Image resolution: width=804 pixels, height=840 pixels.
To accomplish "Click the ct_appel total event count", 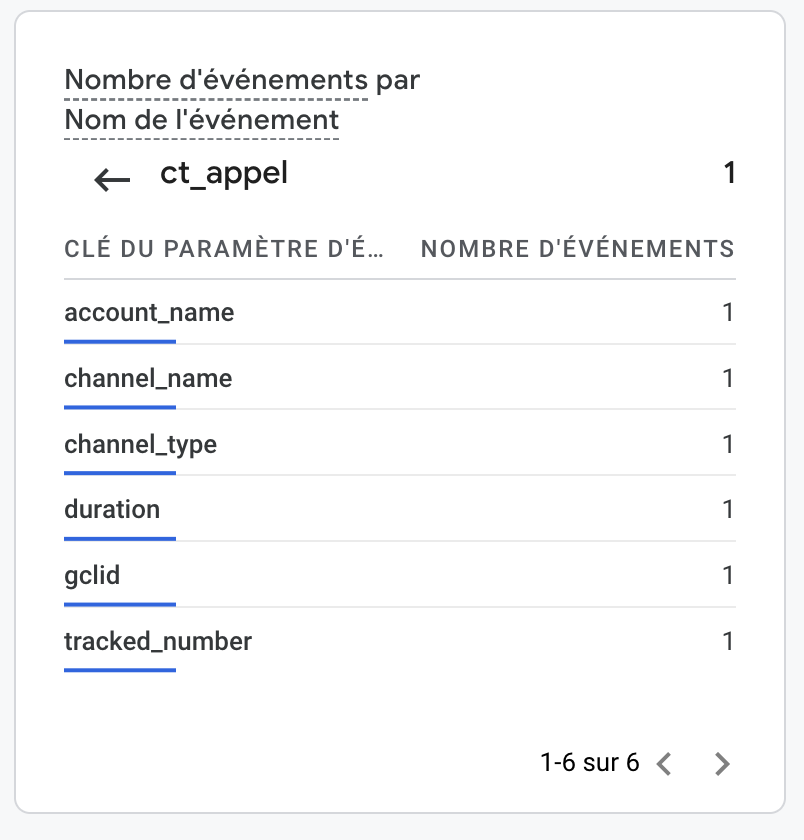I will pos(729,173).
